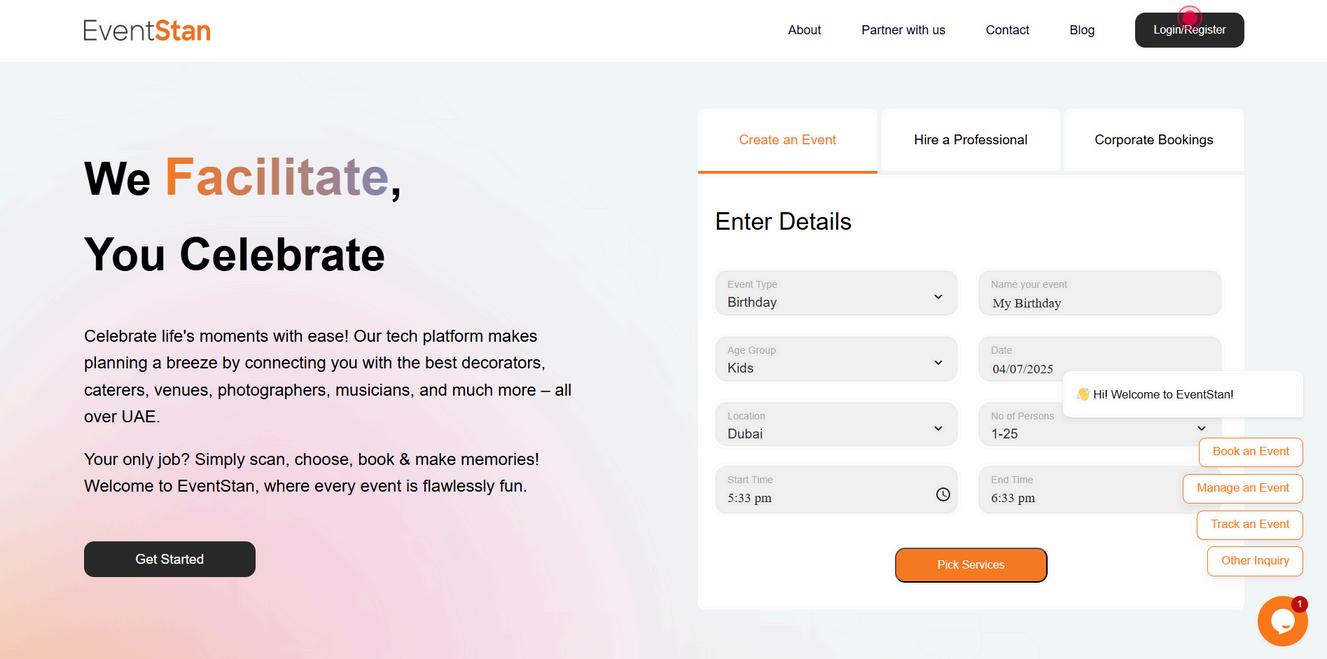This screenshot has width=1327, height=659.
Task: Click the Get Started button
Action: click(x=170, y=559)
